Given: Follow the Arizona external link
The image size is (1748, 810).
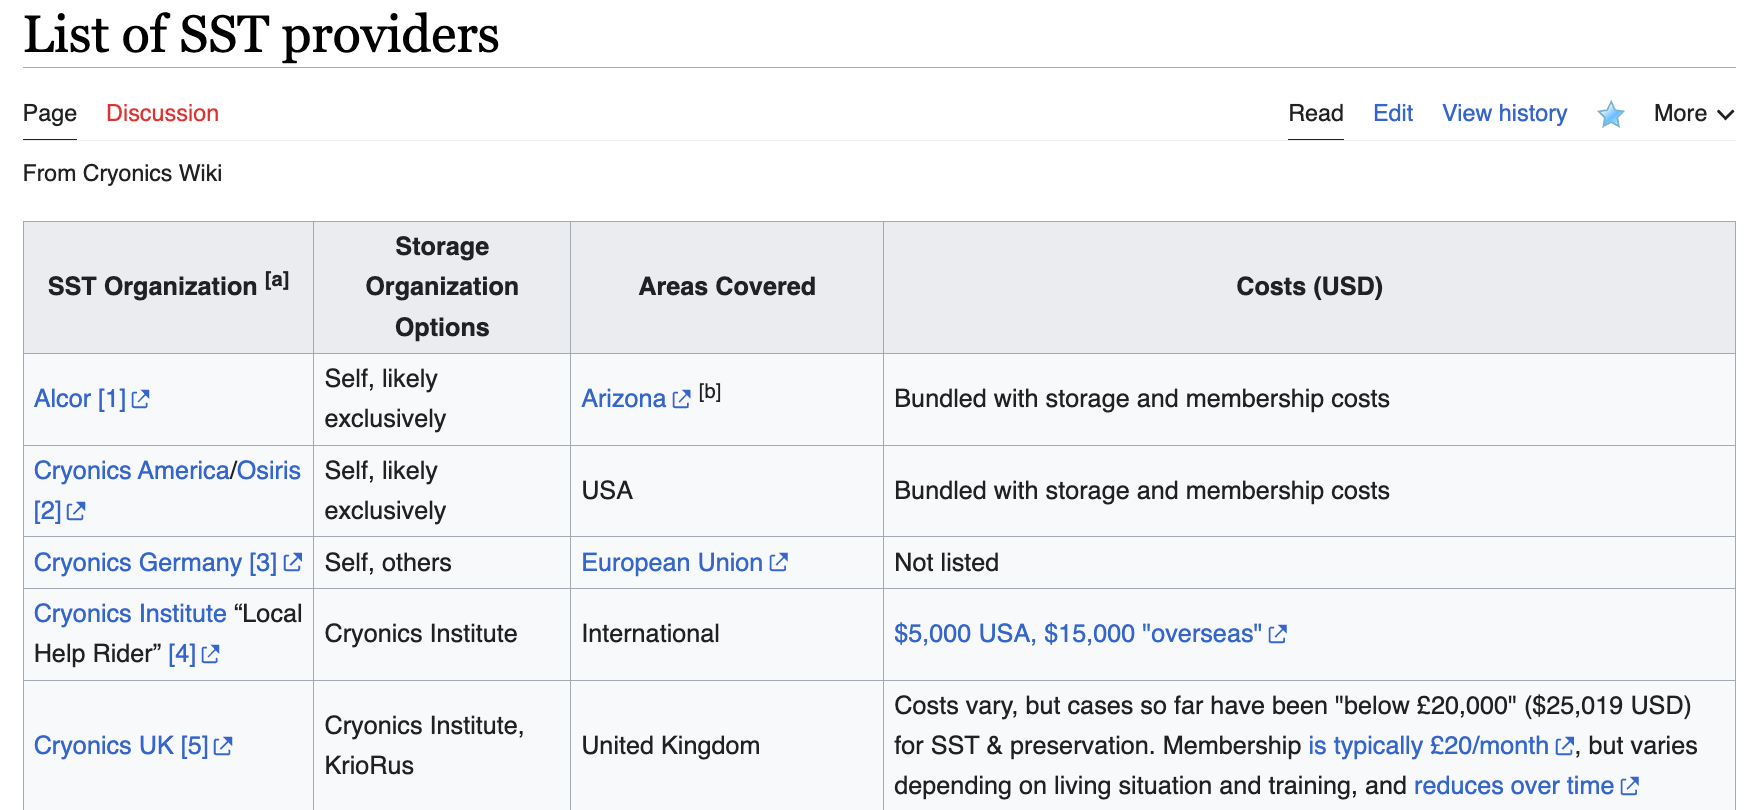Looking at the screenshot, I should (x=636, y=399).
